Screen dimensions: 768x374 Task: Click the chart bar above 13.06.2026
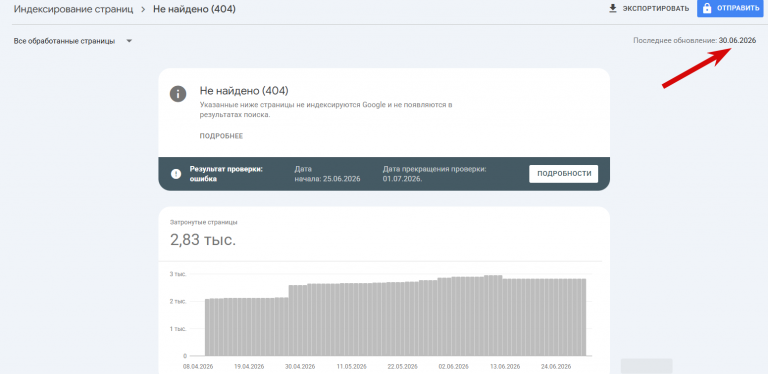point(506,317)
